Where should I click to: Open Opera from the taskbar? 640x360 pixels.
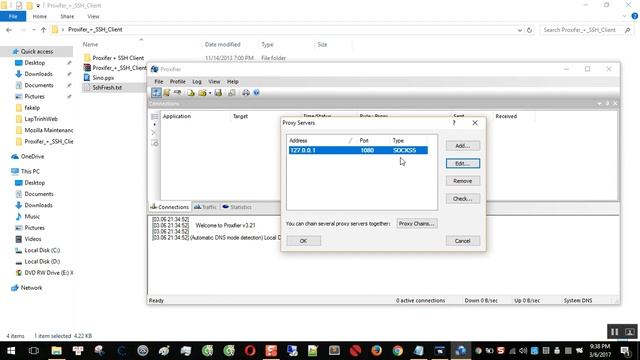coord(250,351)
